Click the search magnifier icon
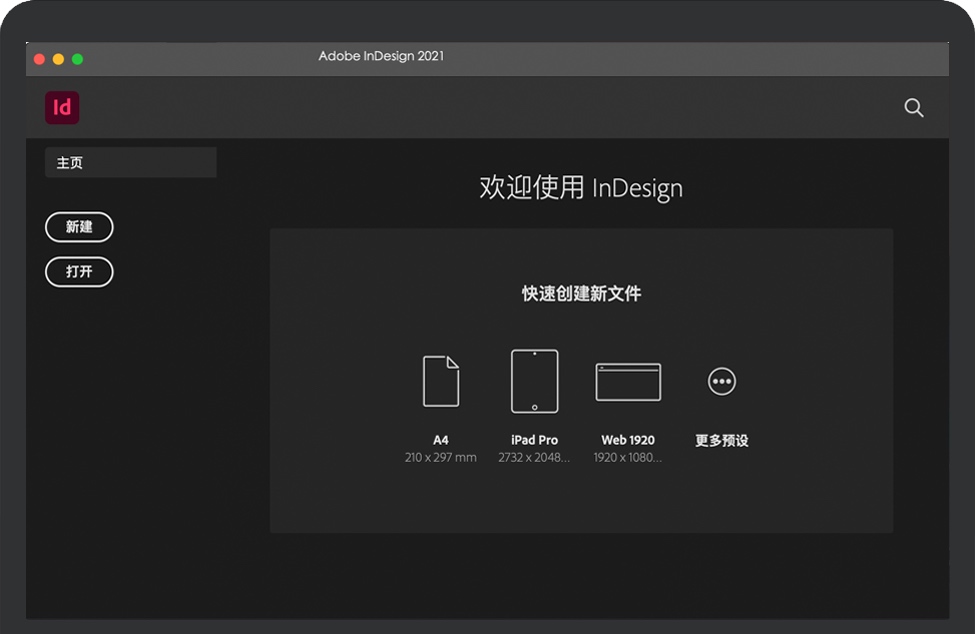This screenshot has height=634, width=975. click(x=913, y=108)
